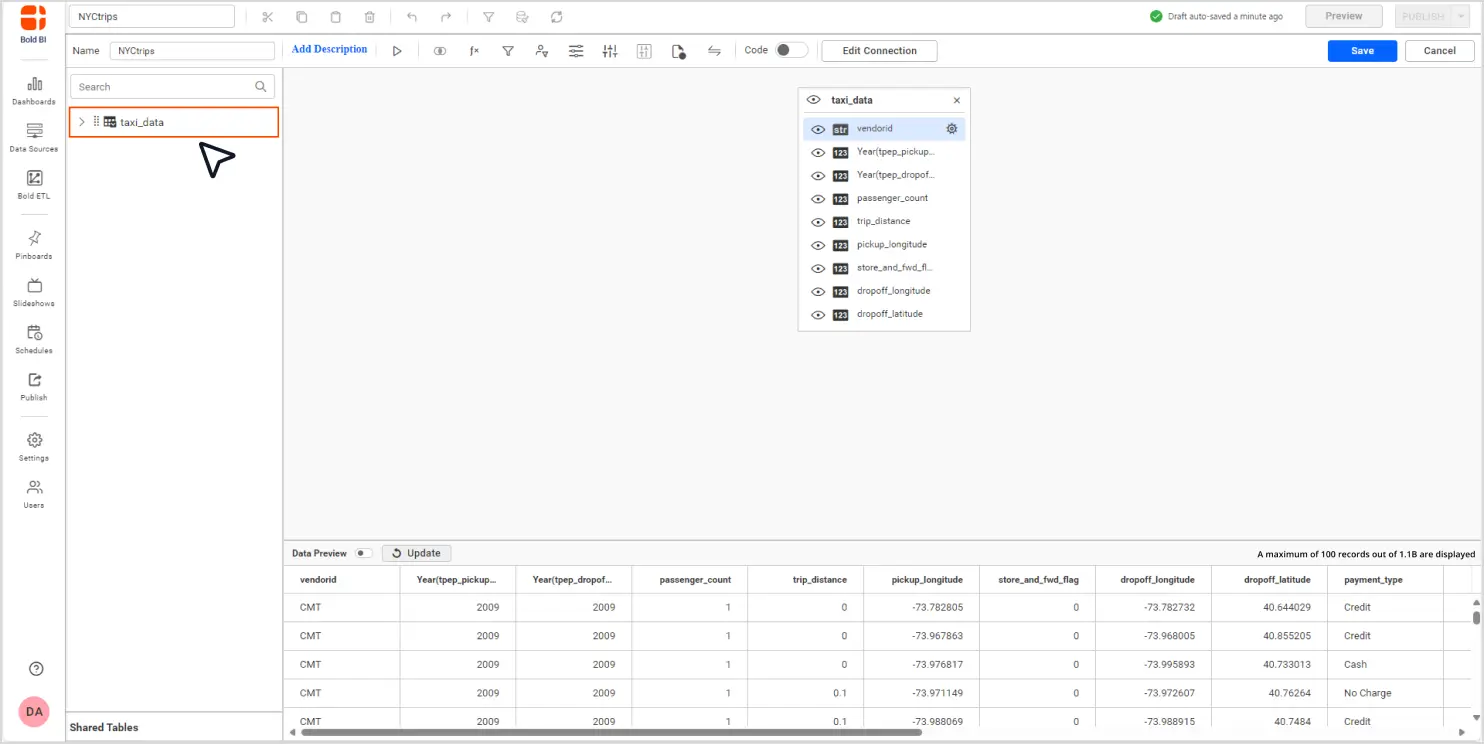This screenshot has width=1484, height=744.
Task: Click the funnel filter icon beside fx
Action: click(508, 51)
